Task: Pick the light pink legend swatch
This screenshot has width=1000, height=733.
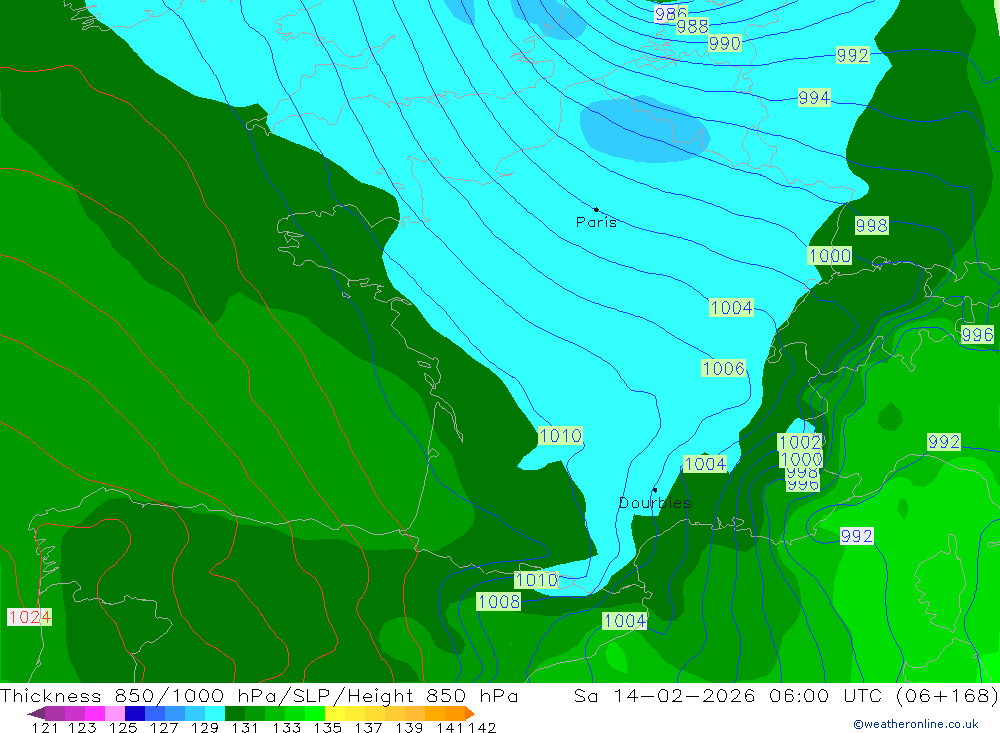Action: tap(115, 713)
